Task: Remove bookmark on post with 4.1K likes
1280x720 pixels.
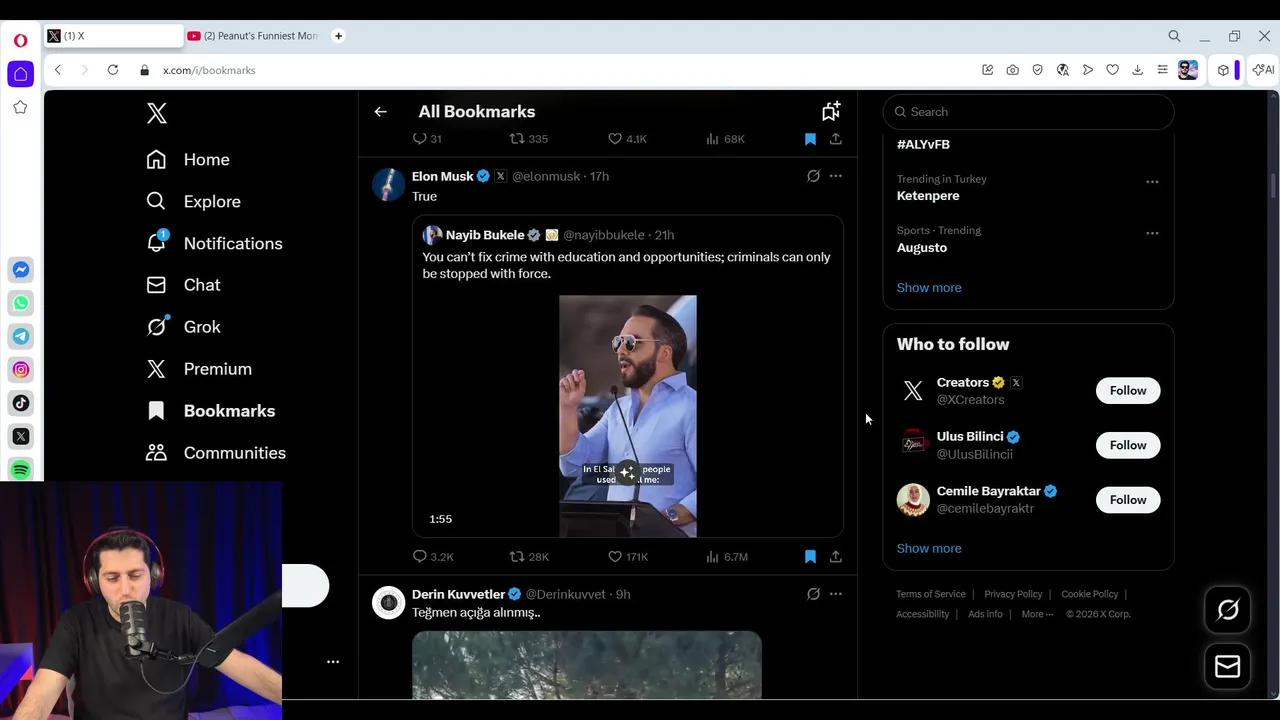Action: [x=810, y=139]
